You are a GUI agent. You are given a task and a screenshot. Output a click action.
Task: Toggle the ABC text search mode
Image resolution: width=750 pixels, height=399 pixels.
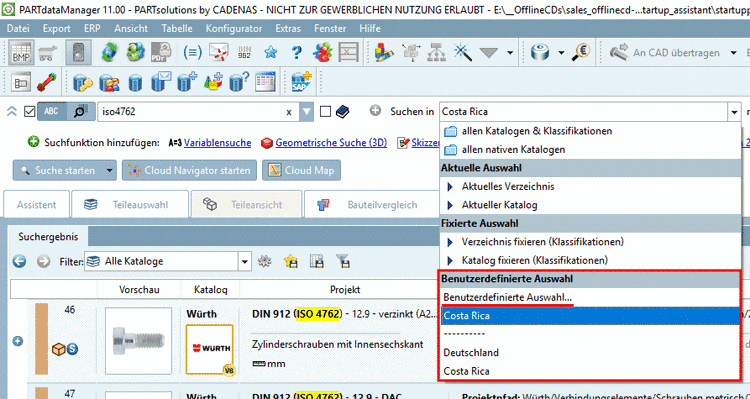pyautogui.click(x=52, y=111)
